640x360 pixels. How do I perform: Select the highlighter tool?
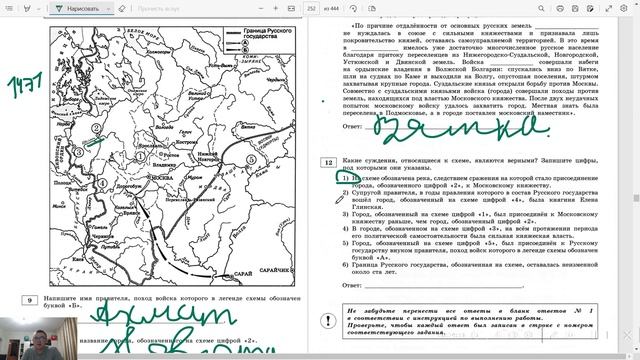click(x=27, y=8)
